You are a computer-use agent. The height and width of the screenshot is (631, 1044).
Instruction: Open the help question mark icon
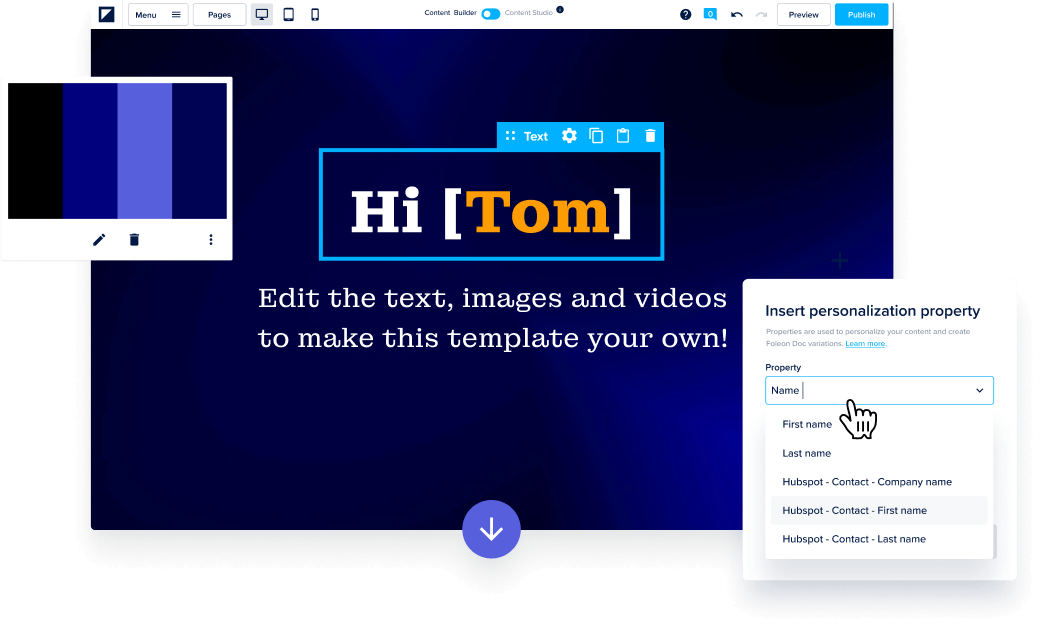coord(685,15)
